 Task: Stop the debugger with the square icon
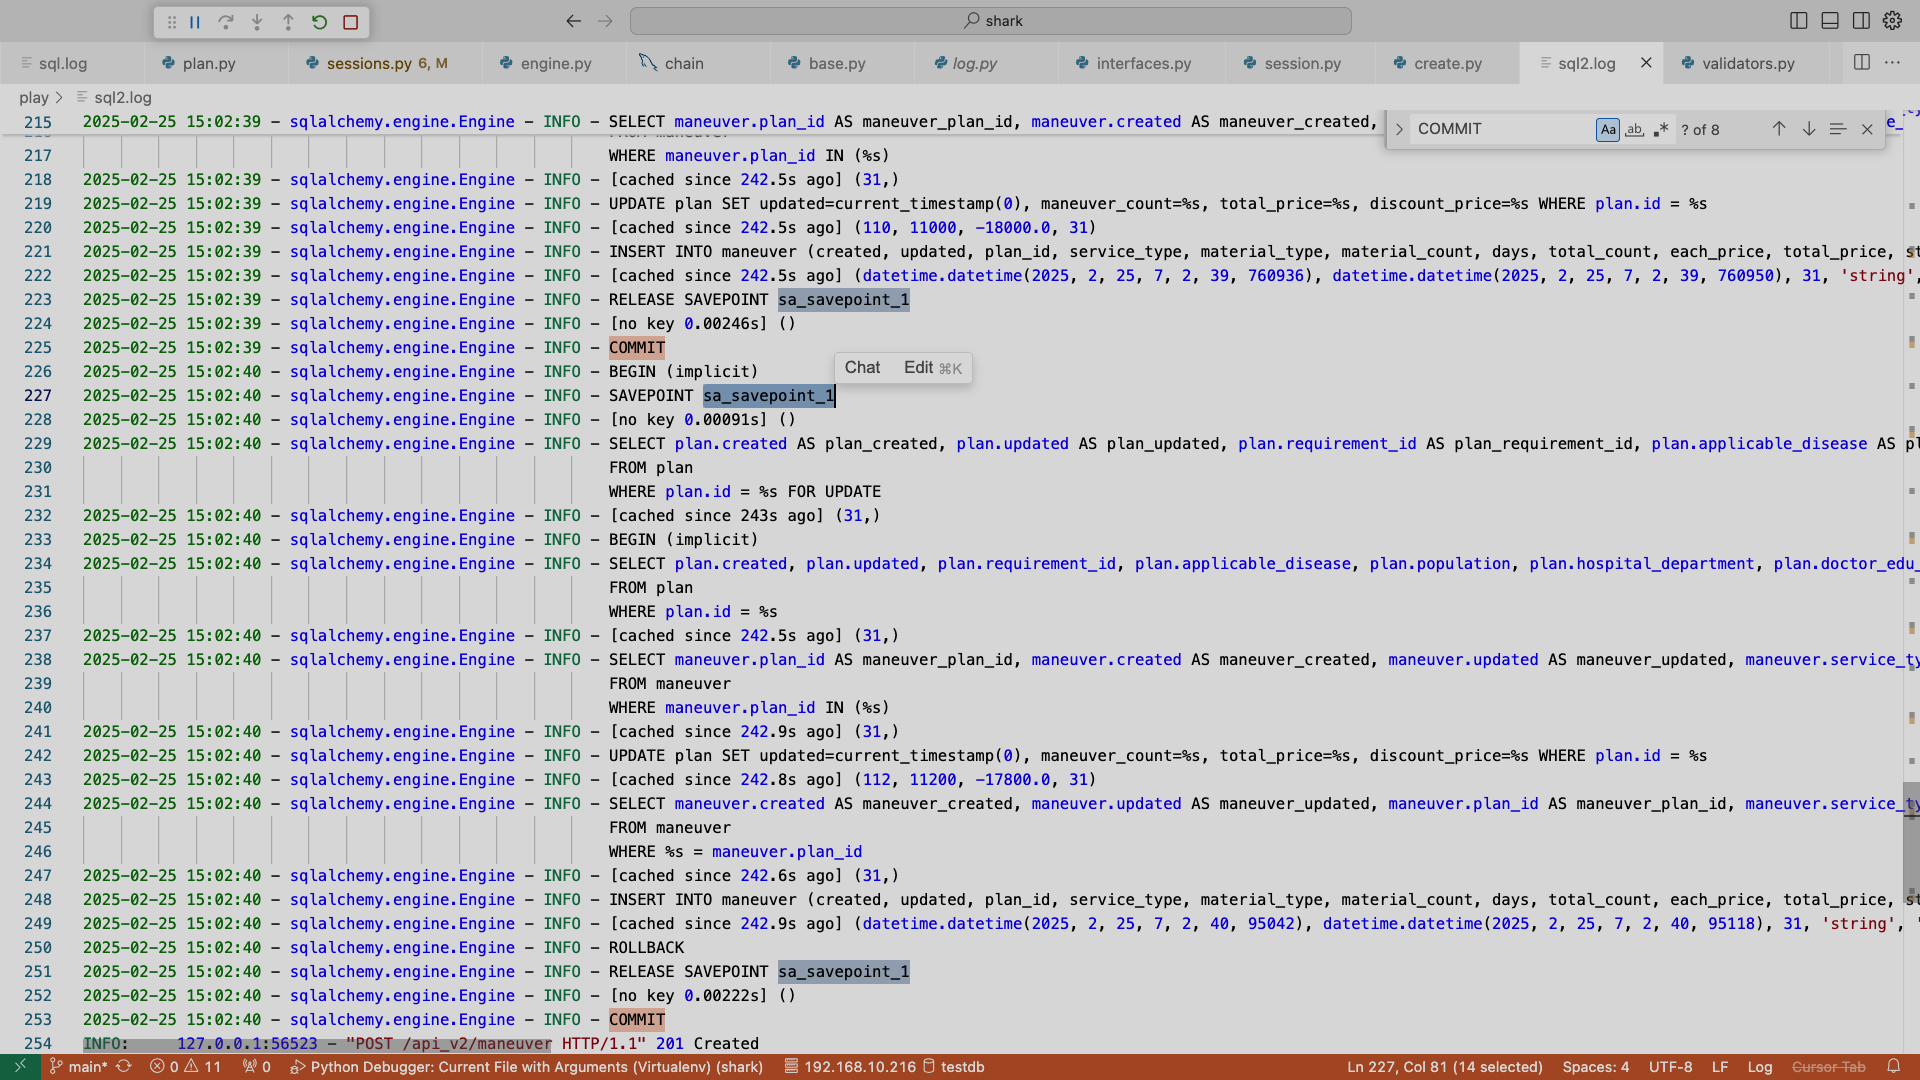[350, 22]
